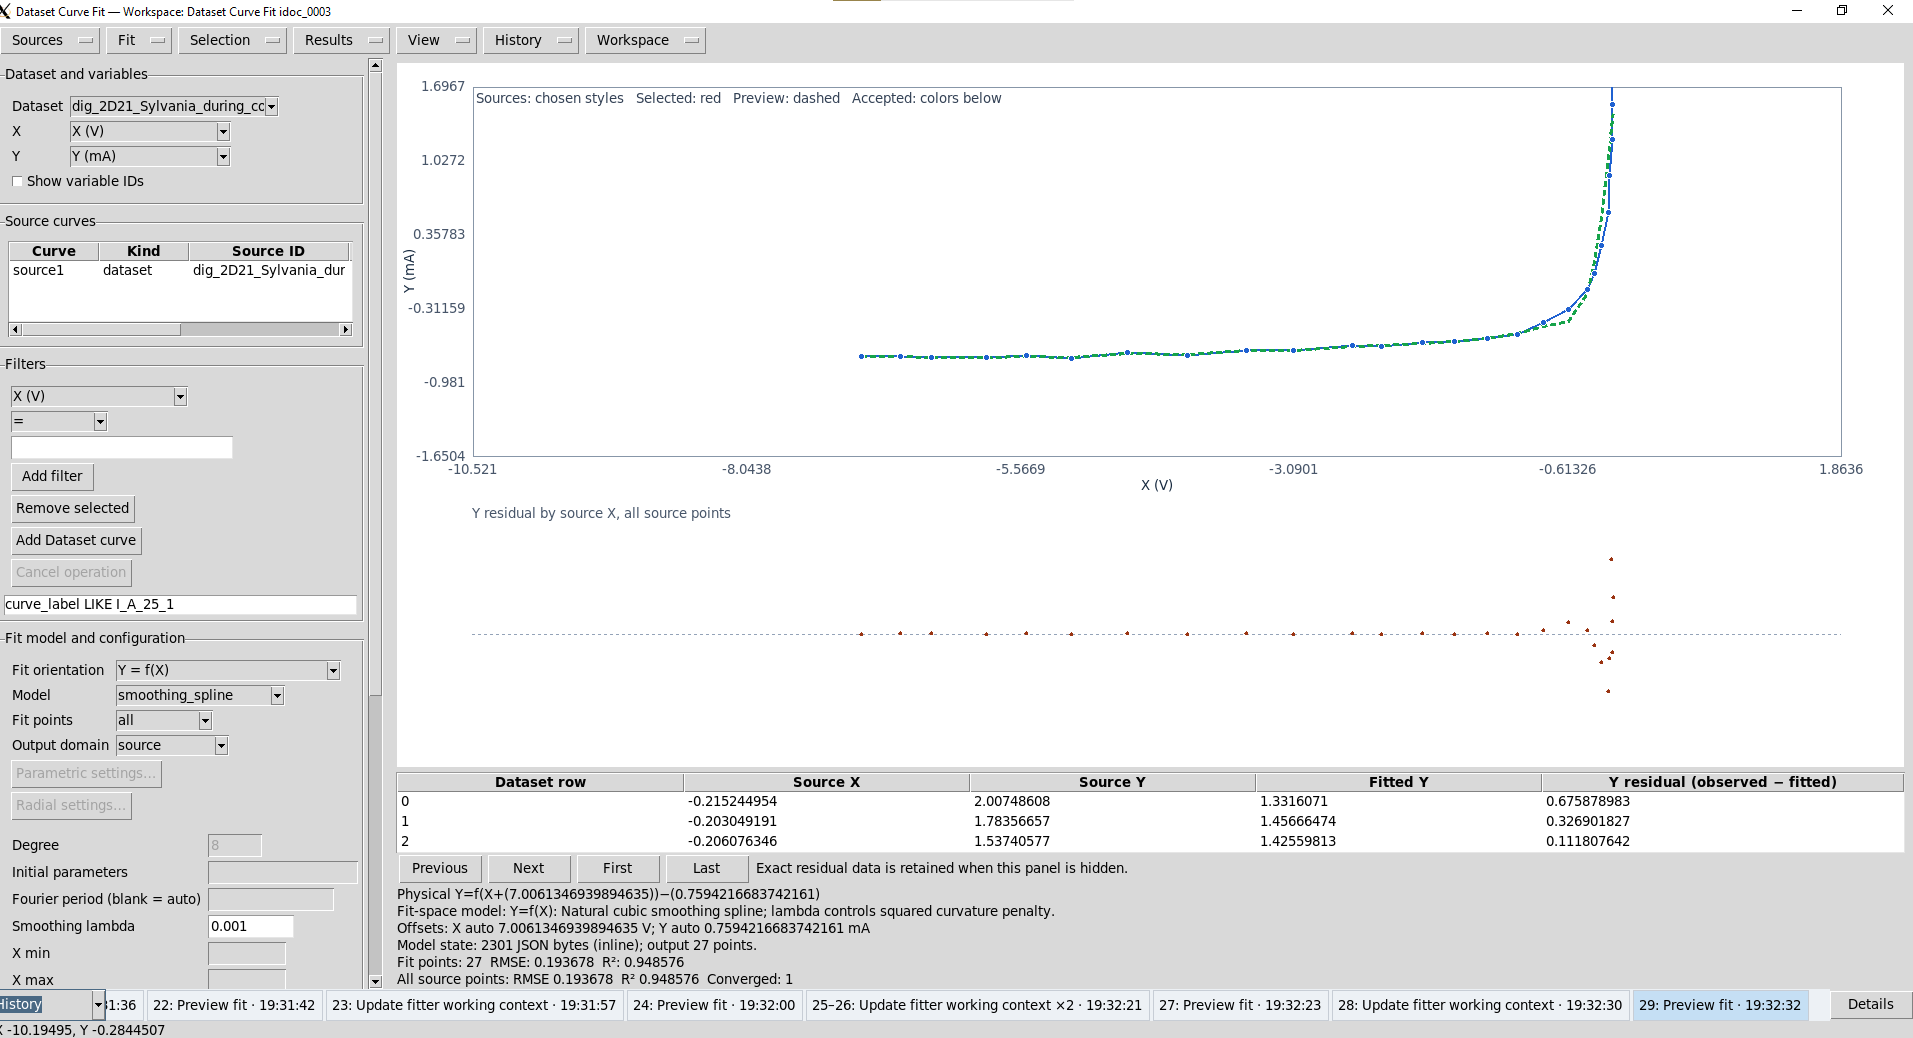Click the Next residual rows button
The height and width of the screenshot is (1038, 1913).
[529, 868]
